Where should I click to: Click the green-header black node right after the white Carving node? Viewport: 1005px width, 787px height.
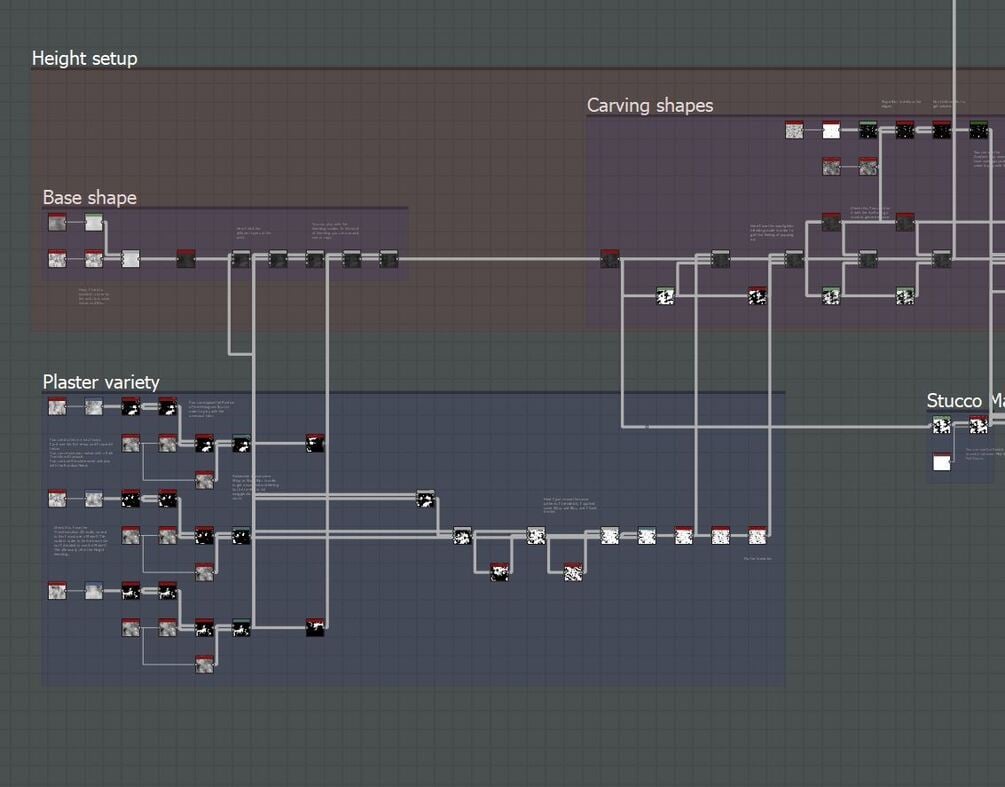868,130
